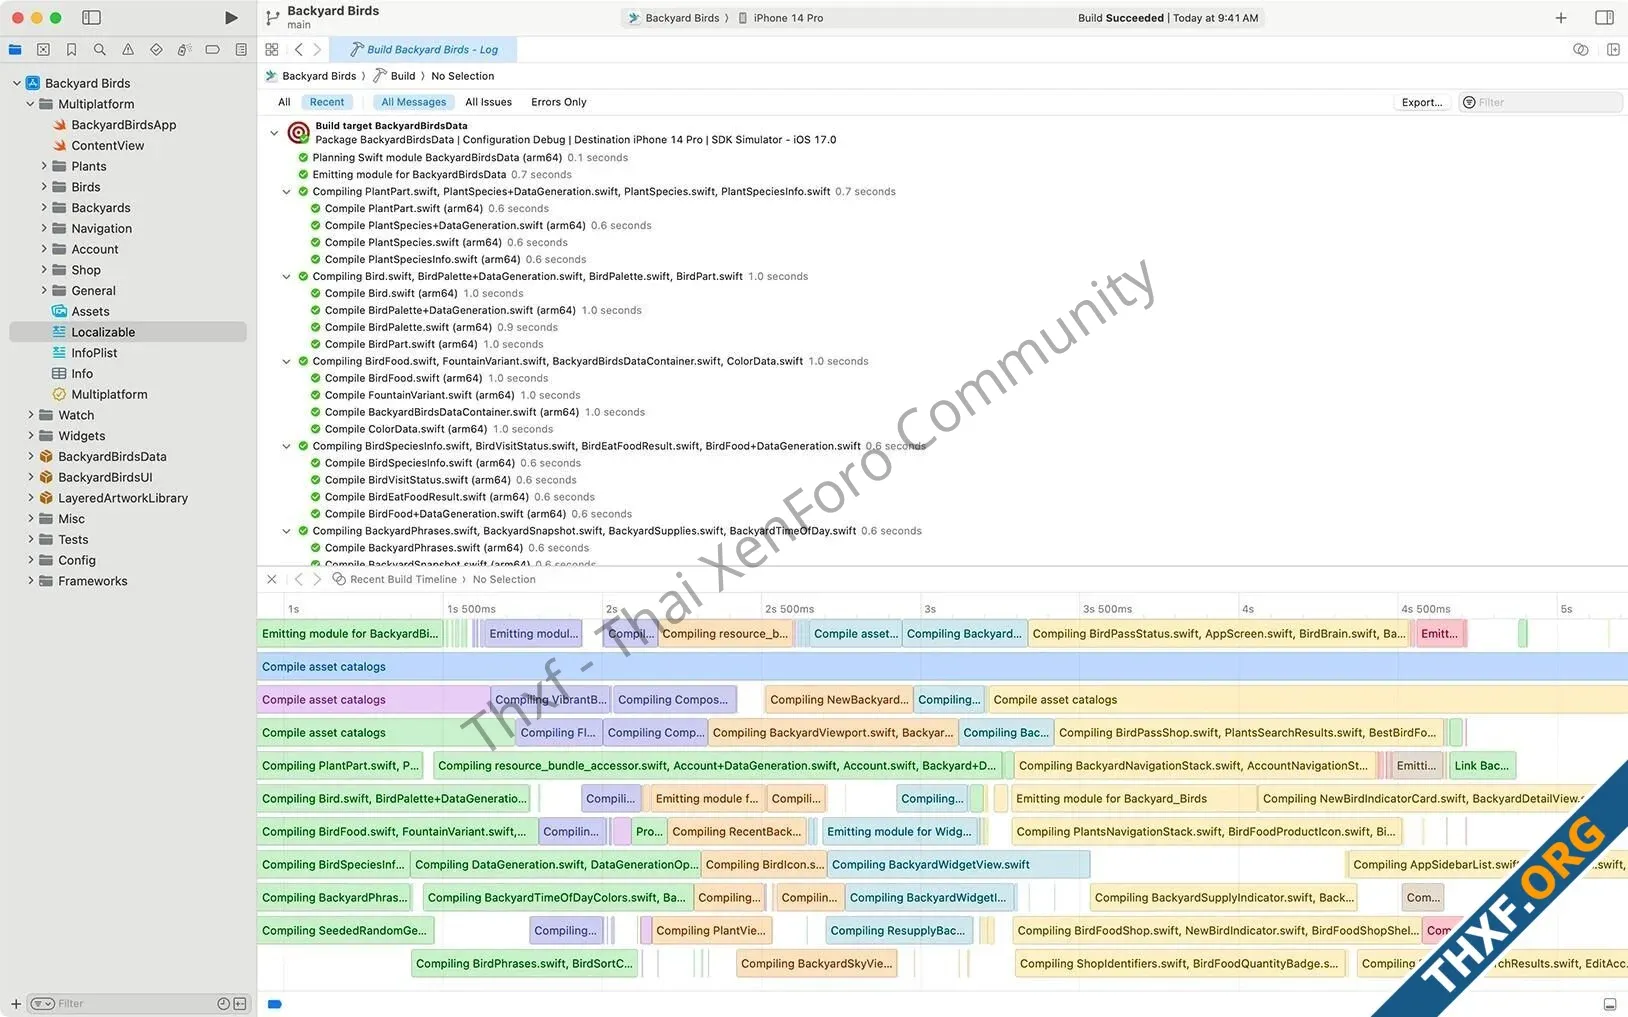This screenshot has height=1017, width=1628.
Task: Click the filter icon in log search field
Action: (x=1469, y=102)
